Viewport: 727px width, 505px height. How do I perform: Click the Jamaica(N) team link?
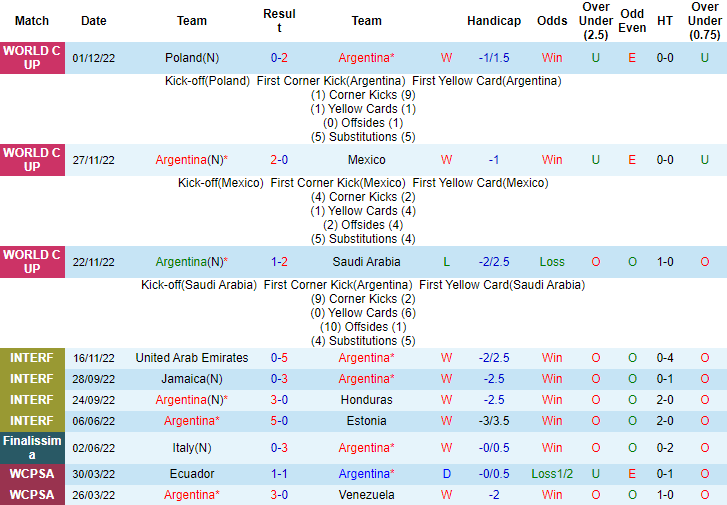click(192, 379)
